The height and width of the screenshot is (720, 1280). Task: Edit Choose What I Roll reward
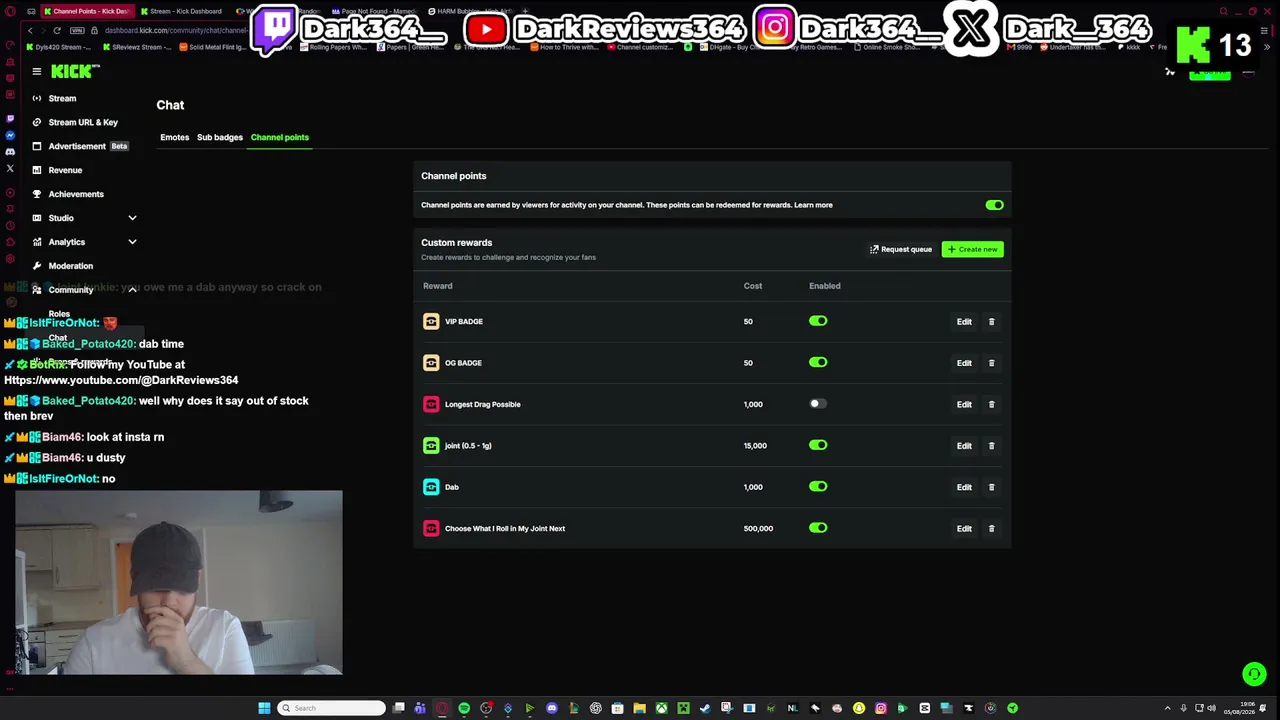click(964, 529)
